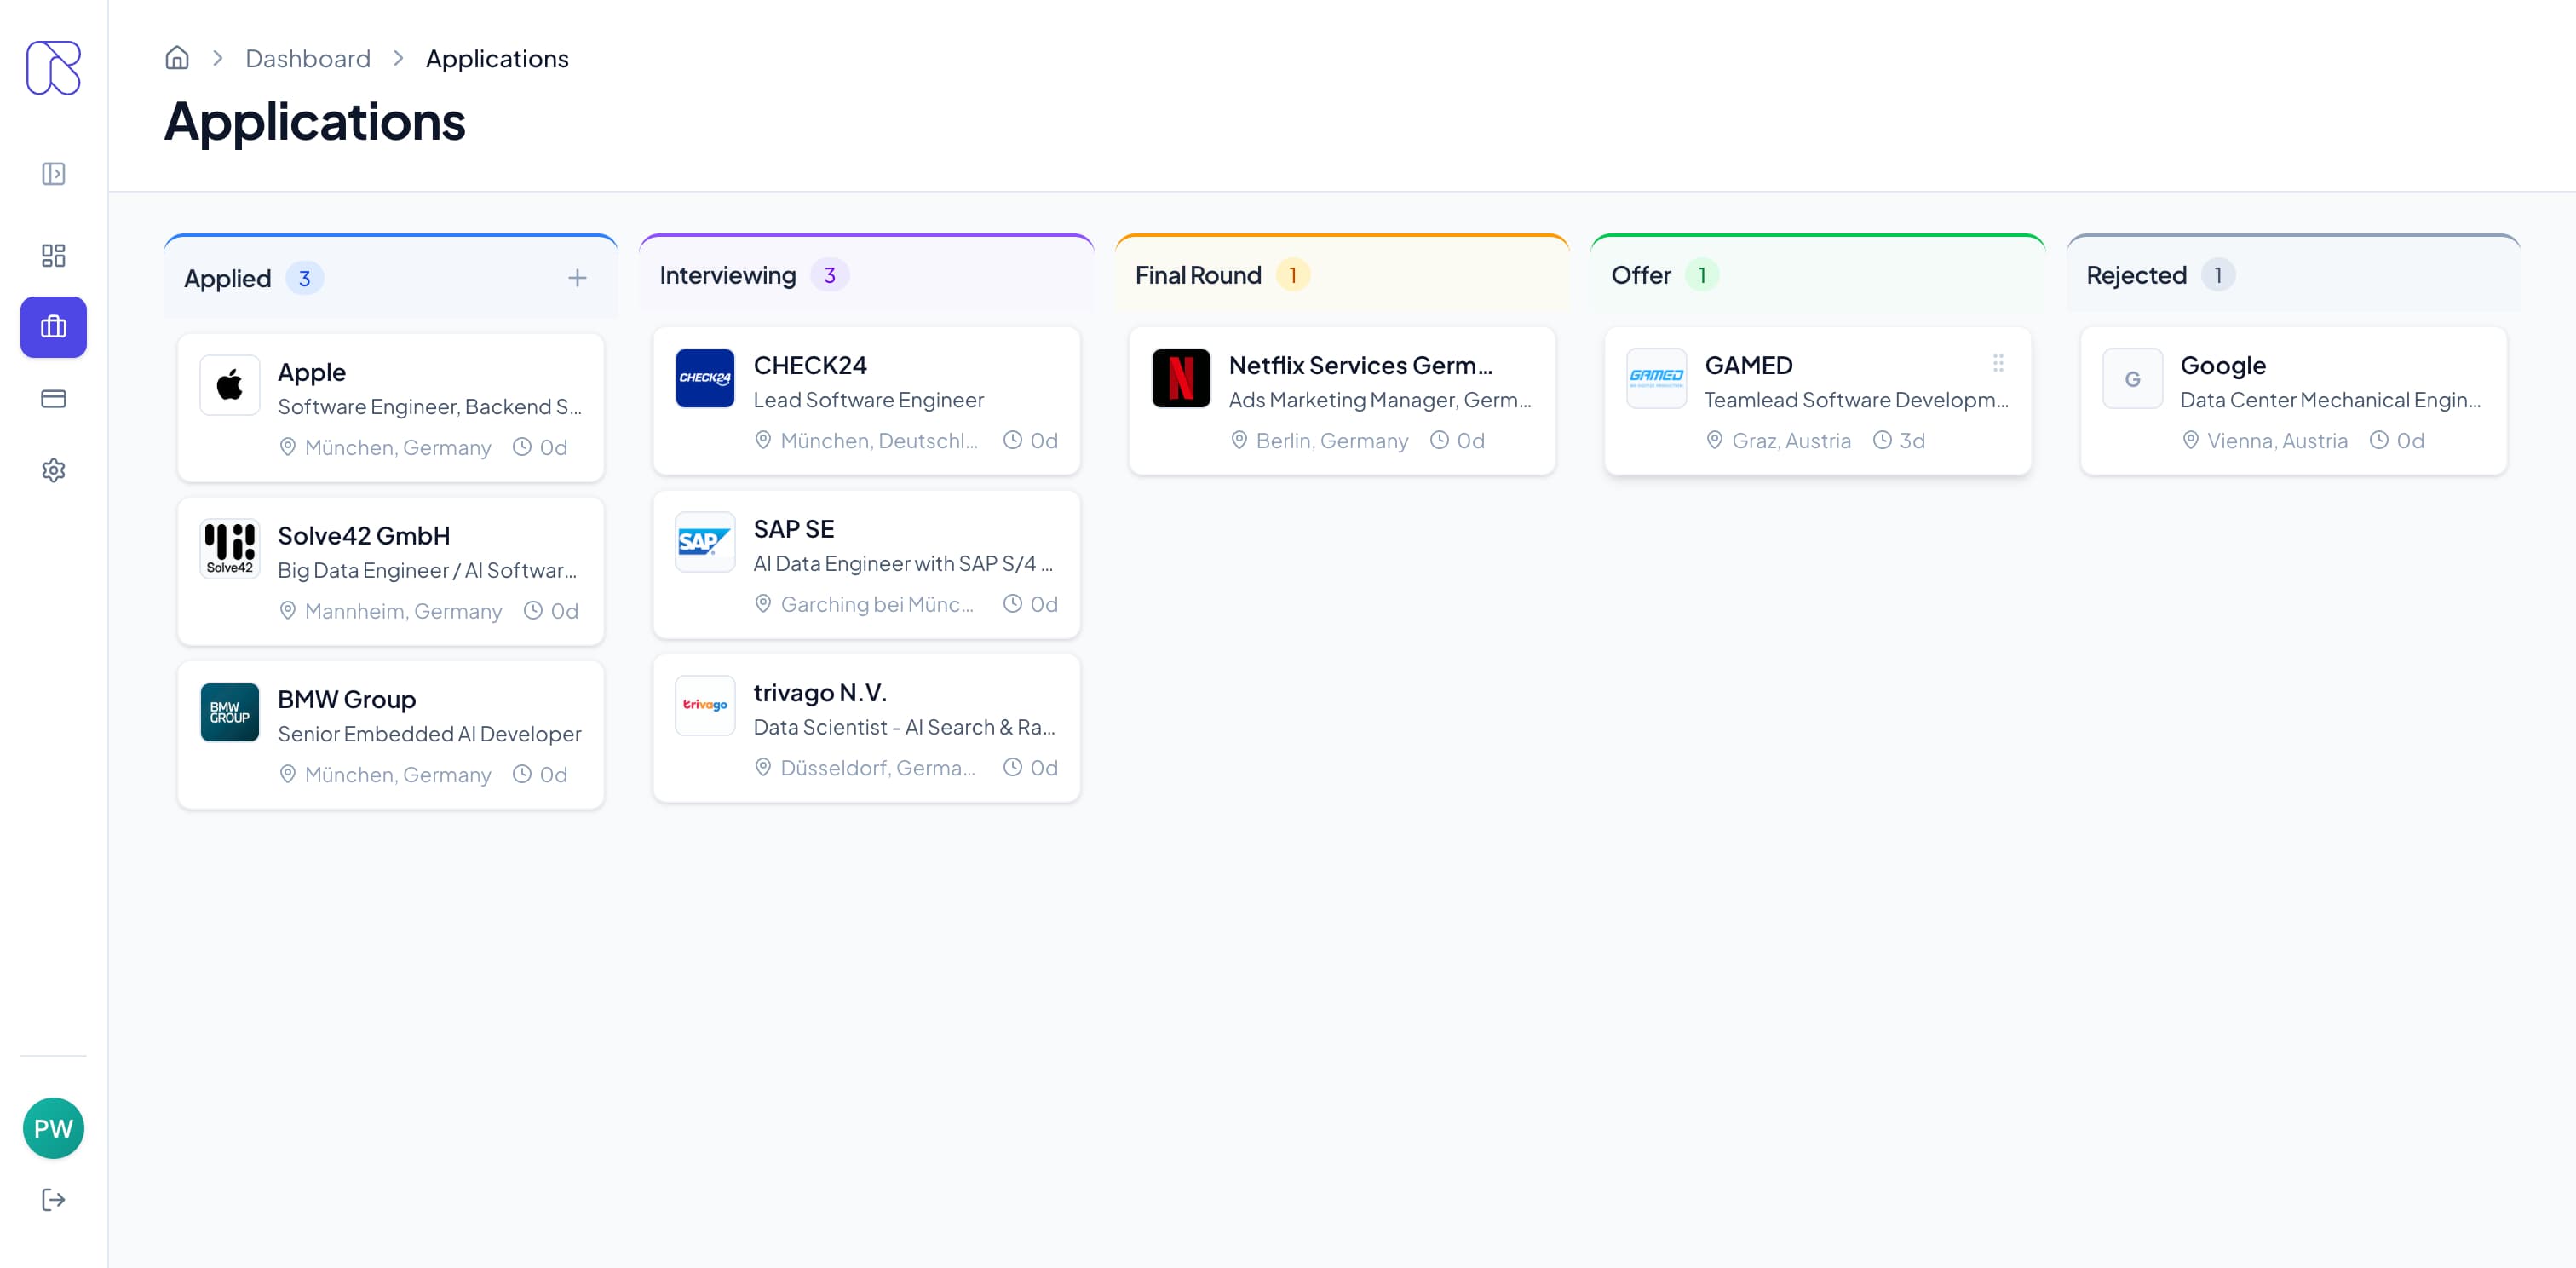
Task: Click 'Vienna, Austria' location text
Action: (2277, 440)
